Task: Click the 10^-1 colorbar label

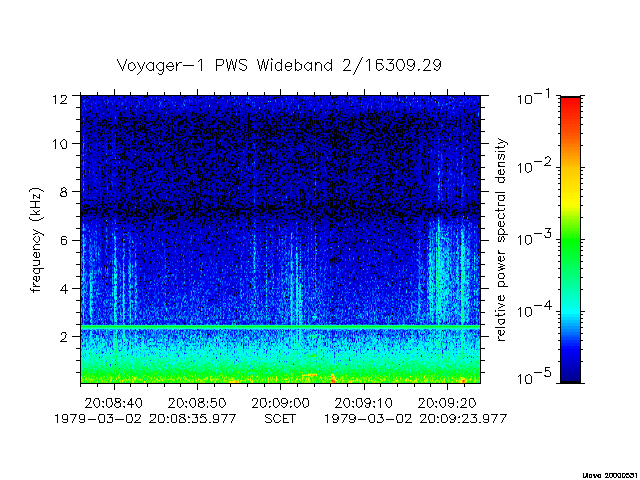Action: point(535,98)
